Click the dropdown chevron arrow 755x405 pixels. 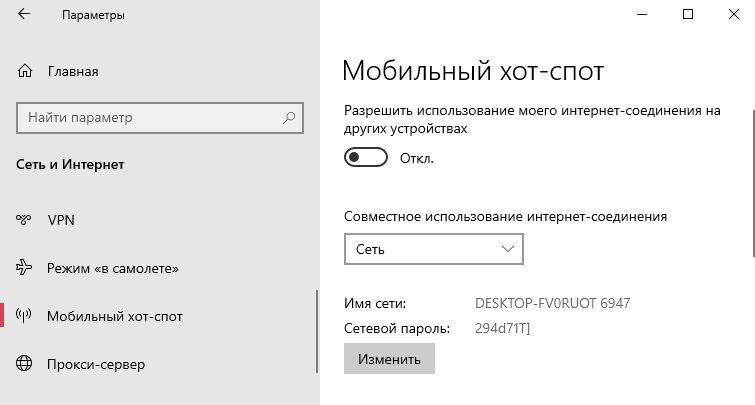(x=508, y=249)
